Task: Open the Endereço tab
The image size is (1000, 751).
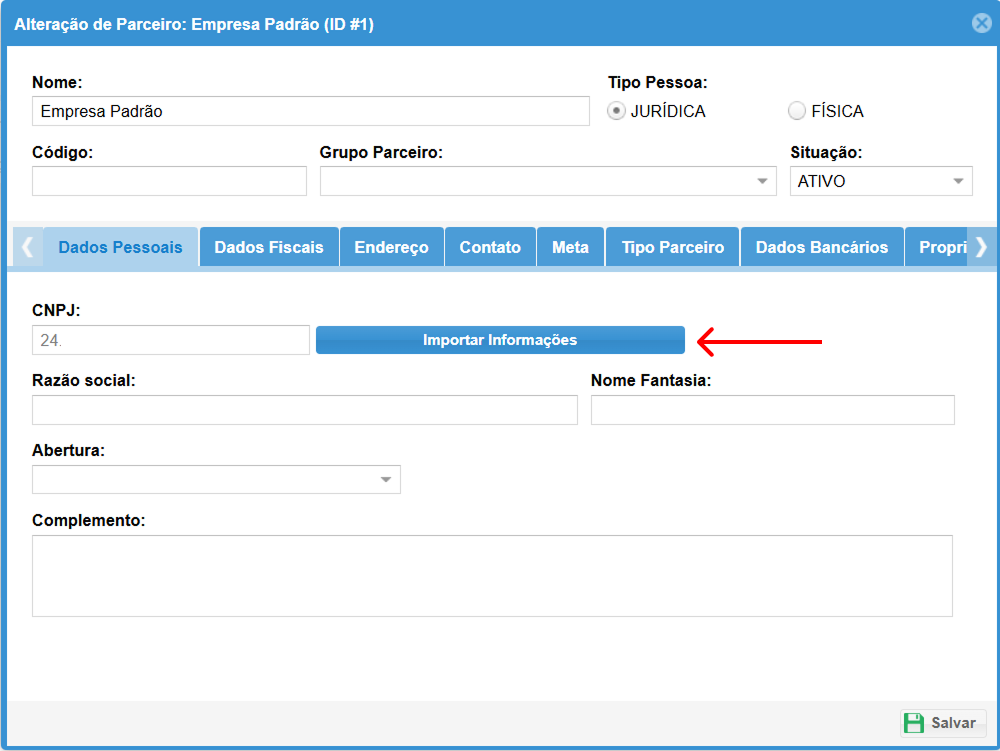Action: [x=391, y=247]
